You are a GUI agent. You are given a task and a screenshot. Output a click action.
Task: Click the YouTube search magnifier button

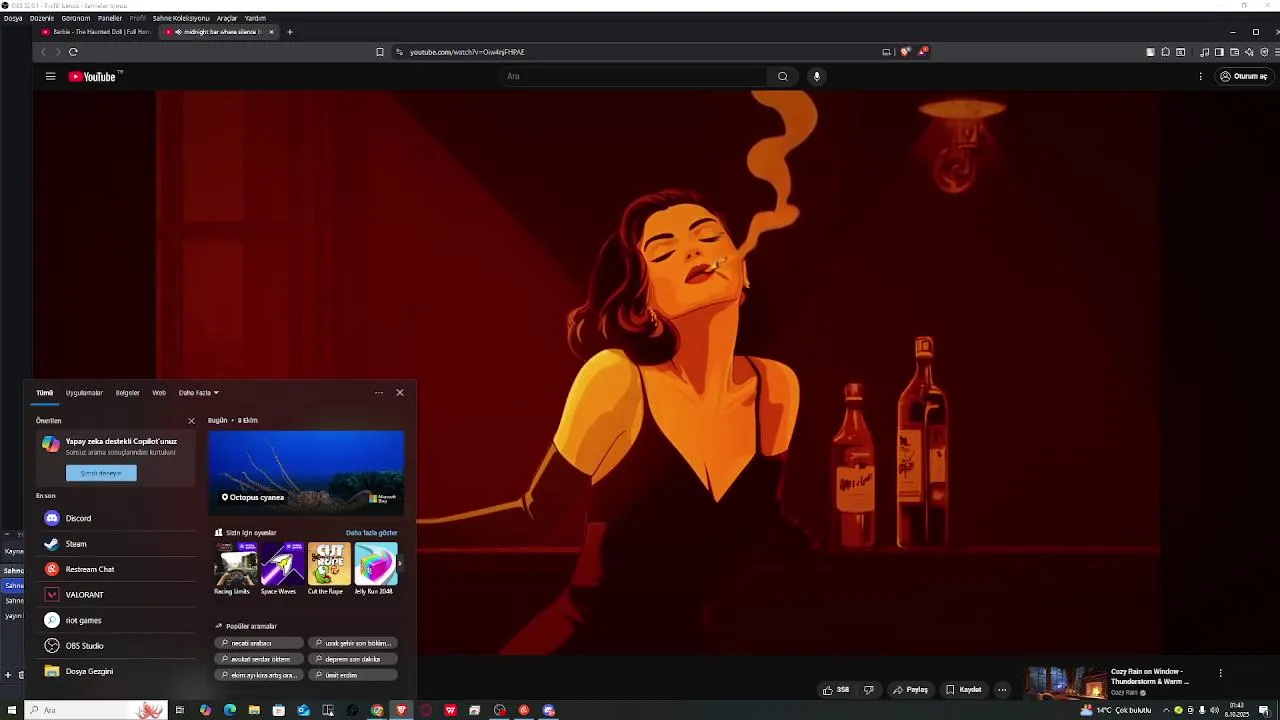click(783, 76)
